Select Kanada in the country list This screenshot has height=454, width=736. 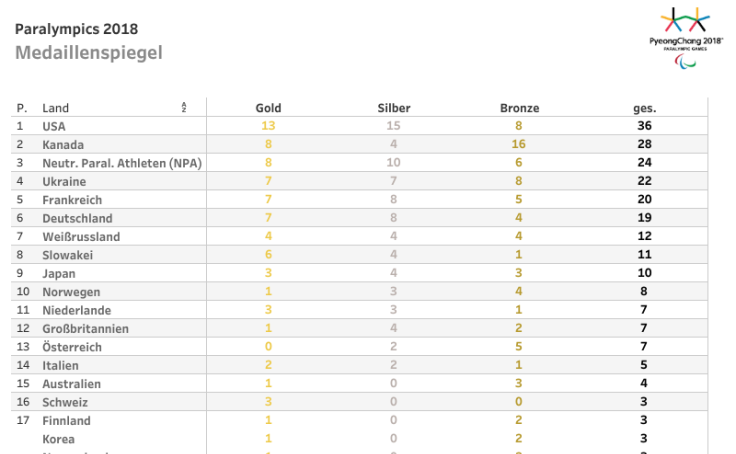pos(62,145)
